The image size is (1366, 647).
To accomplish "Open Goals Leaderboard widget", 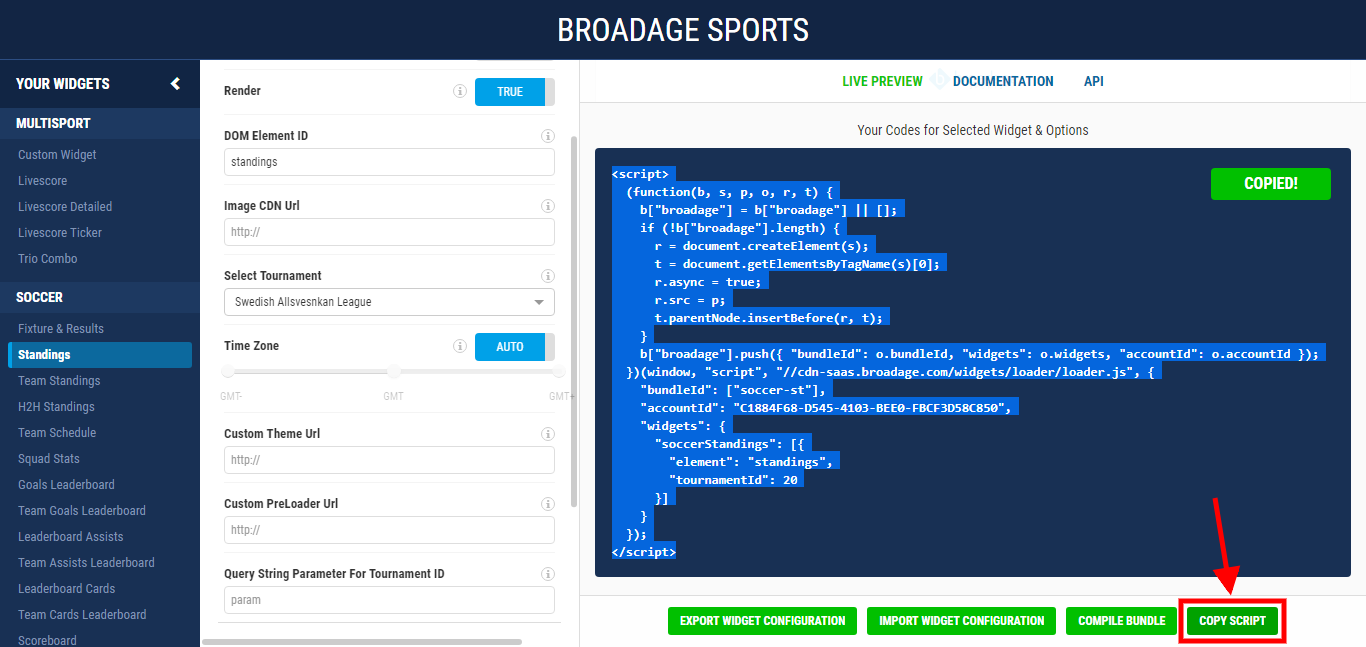I will [66, 485].
